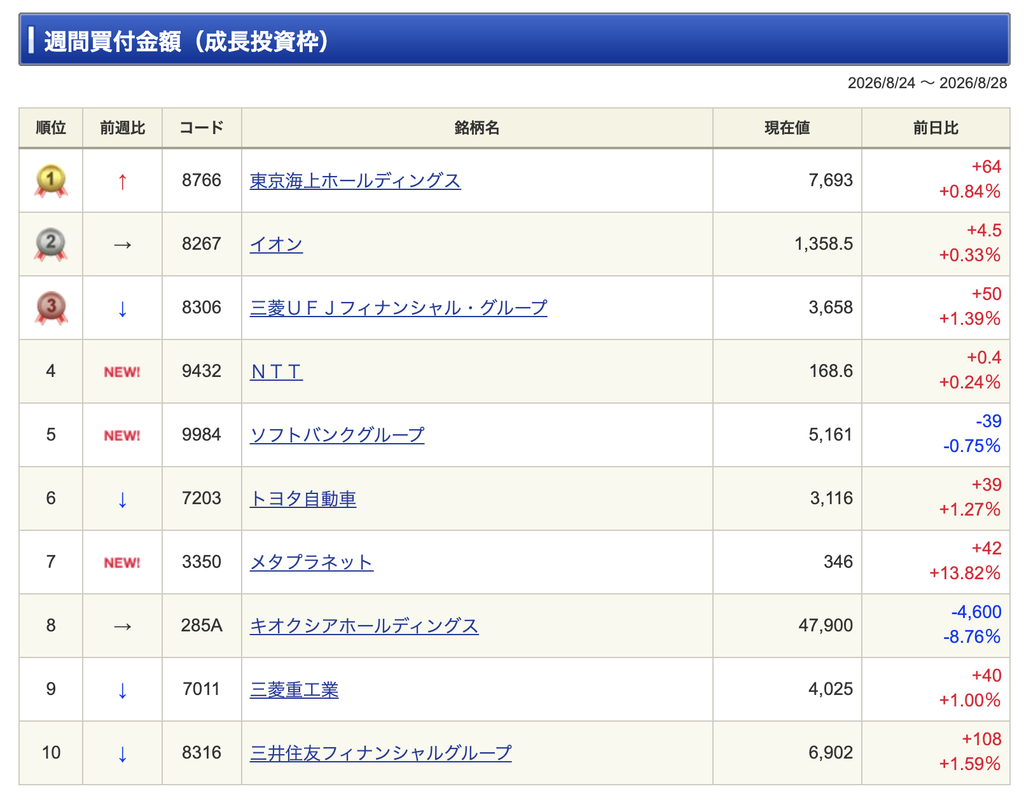Image resolution: width=1024 pixels, height=801 pixels.
Task: Click the +13.82% change value
Action: [965, 574]
